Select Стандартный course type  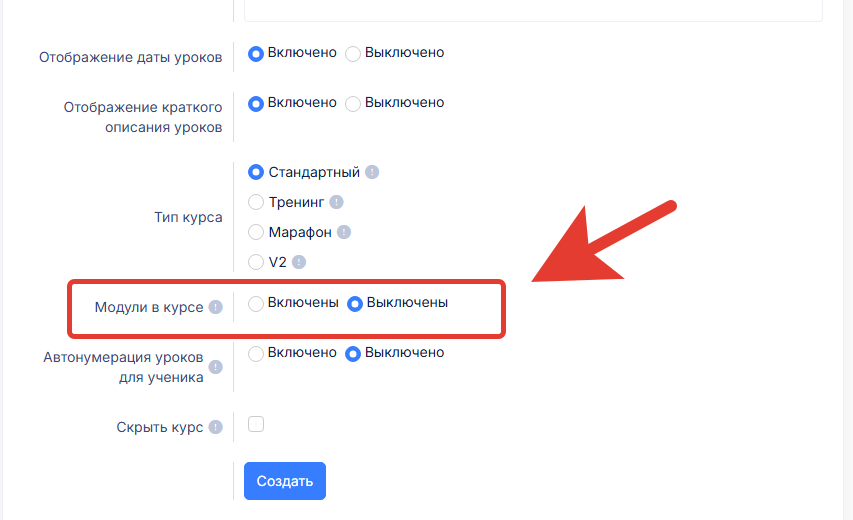click(x=256, y=172)
